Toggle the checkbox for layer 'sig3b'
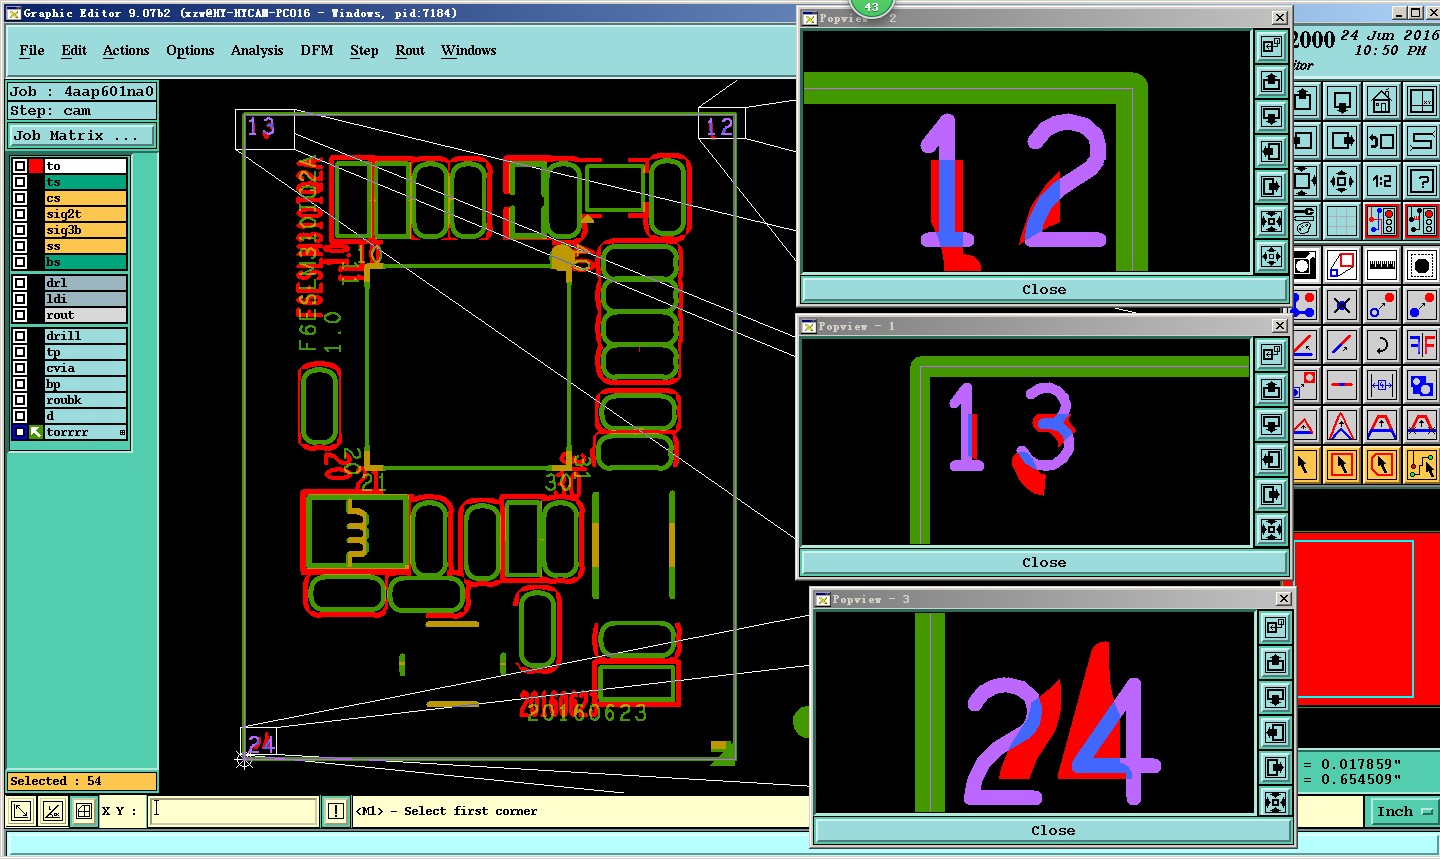Image resolution: width=1440 pixels, height=859 pixels. point(20,230)
